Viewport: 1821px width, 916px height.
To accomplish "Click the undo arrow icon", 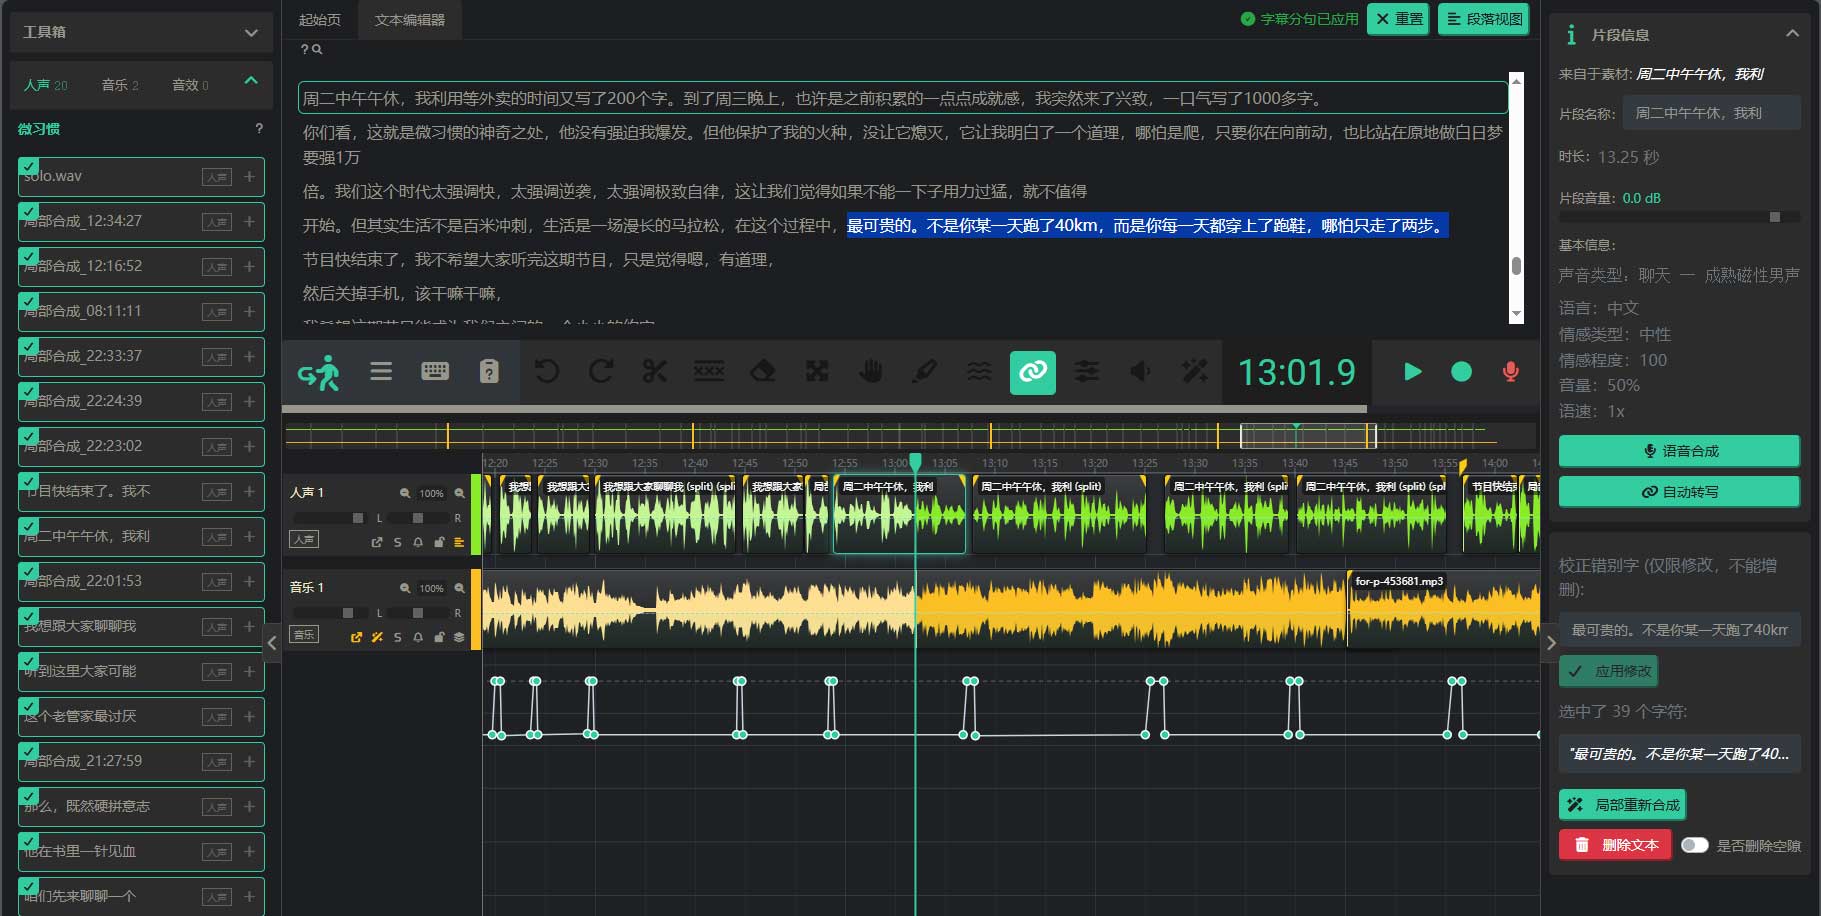I will pyautogui.click(x=547, y=372).
